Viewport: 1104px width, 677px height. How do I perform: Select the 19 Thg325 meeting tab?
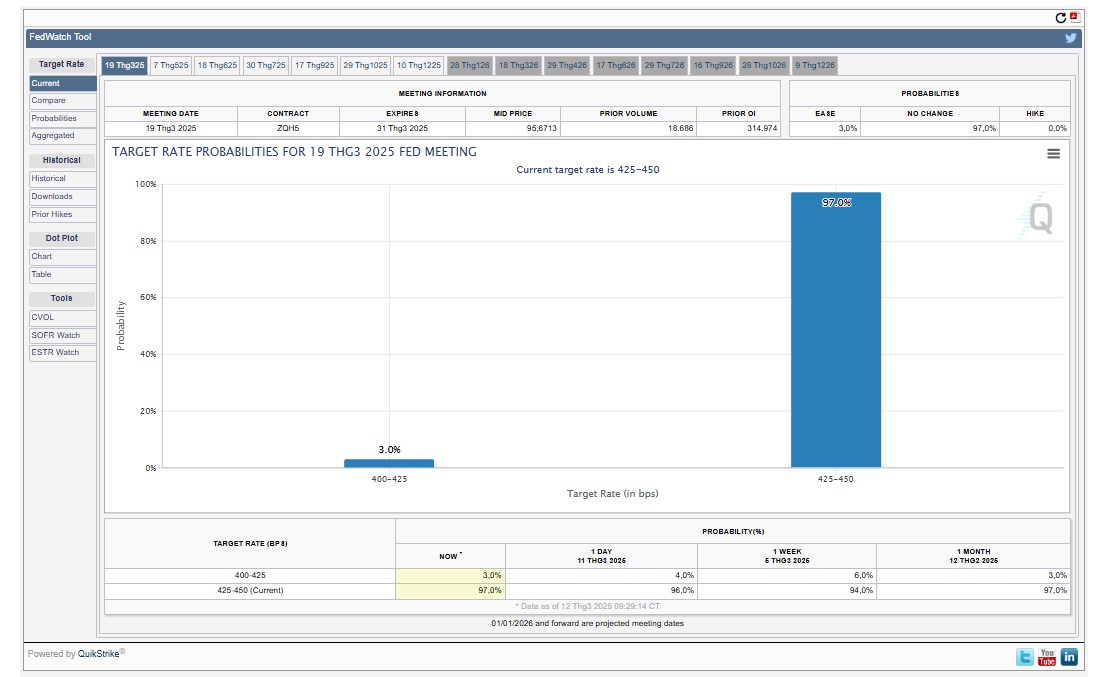pos(125,65)
